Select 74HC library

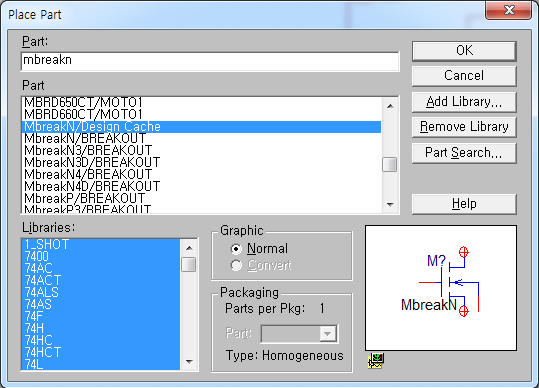click(x=101, y=340)
